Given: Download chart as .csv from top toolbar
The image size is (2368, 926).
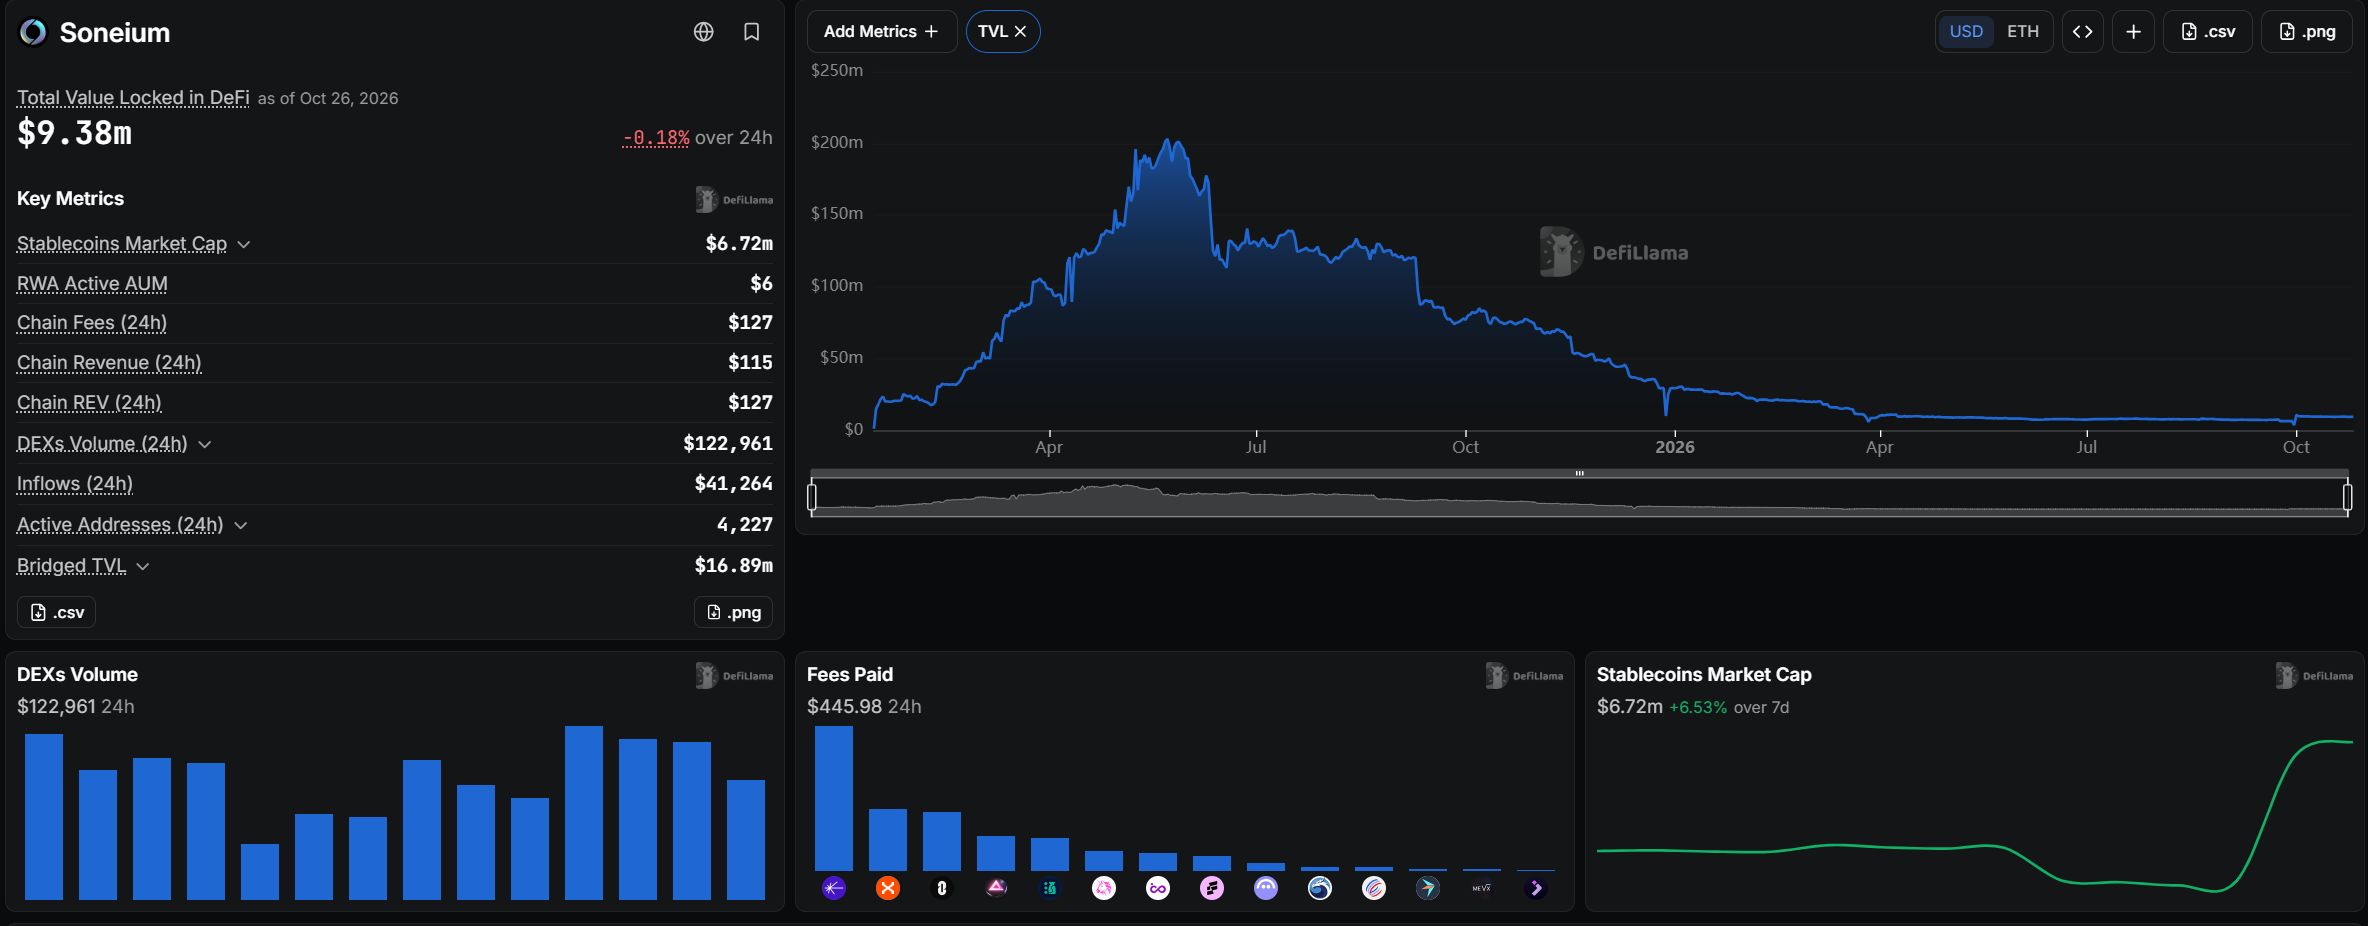Looking at the screenshot, I should pos(2208,31).
